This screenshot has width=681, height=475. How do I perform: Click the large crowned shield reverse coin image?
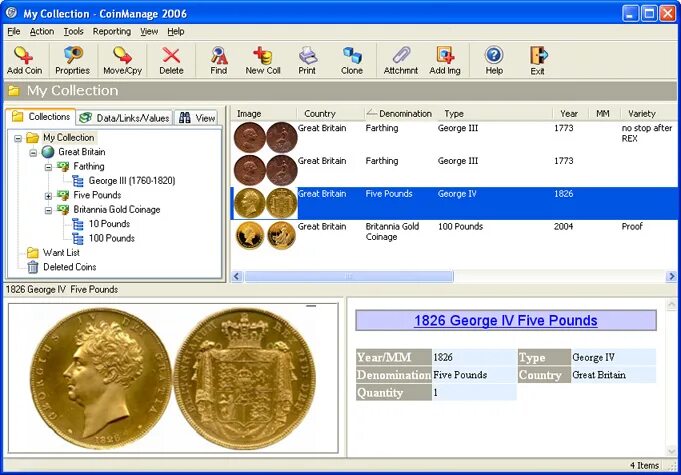(245, 379)
